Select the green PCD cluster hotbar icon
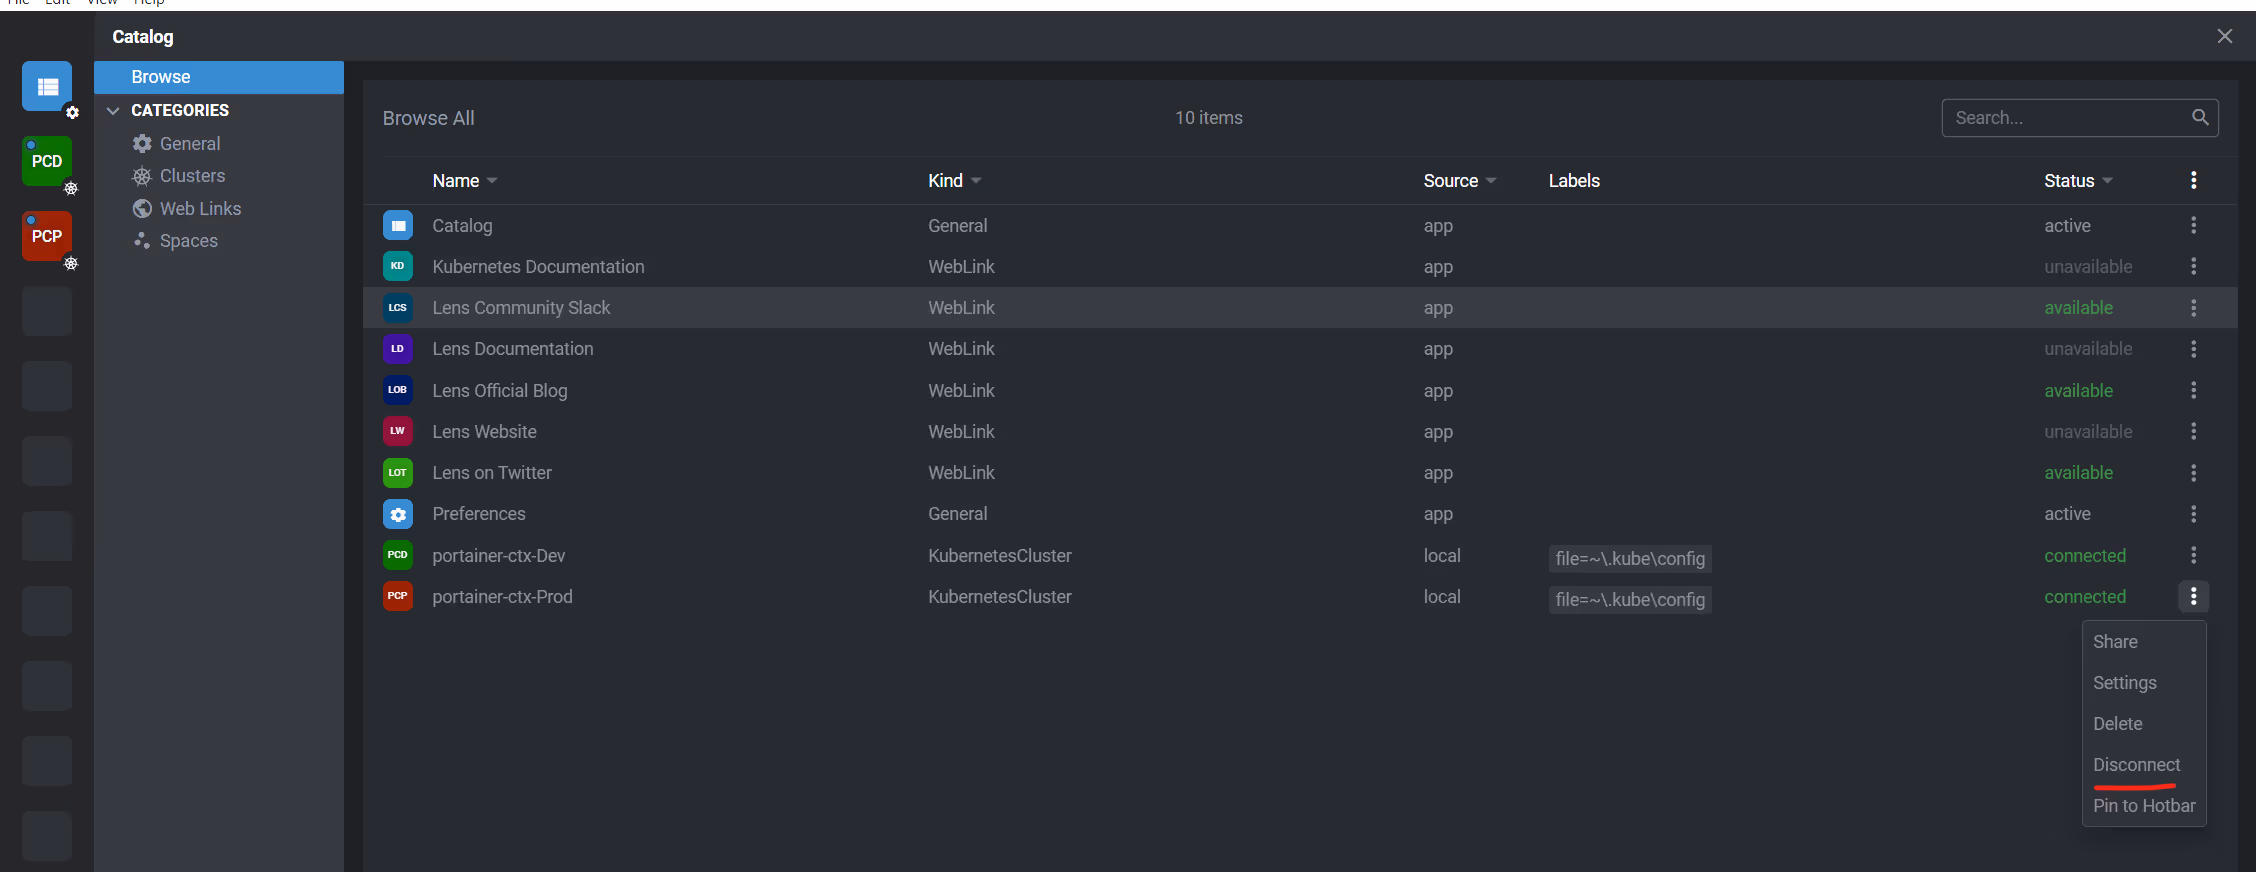The height and width of the screenshot is (872, 2256). pyautogui.click(x=47, y=161)
